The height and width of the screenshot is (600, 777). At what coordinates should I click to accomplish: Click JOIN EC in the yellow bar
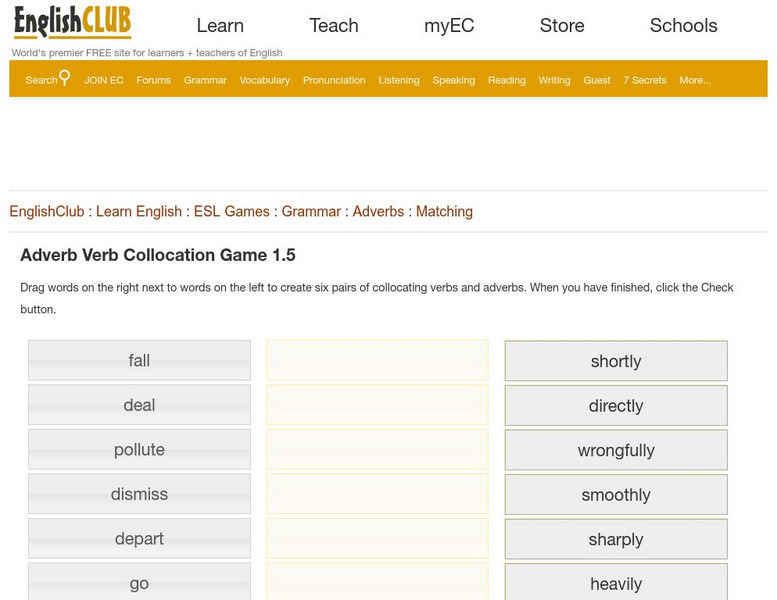click(x=104, y=80)
